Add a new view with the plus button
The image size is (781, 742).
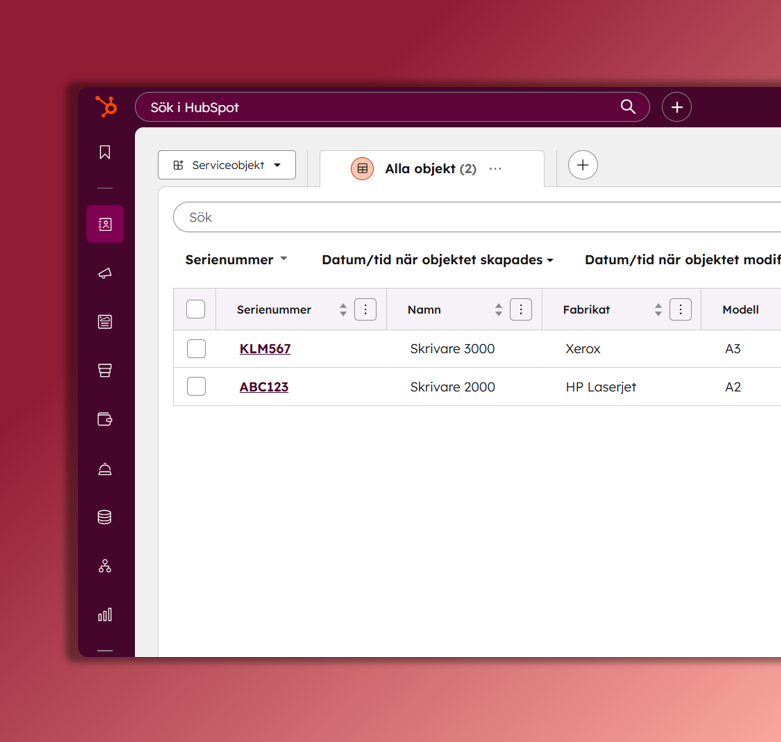coord(583,165)
